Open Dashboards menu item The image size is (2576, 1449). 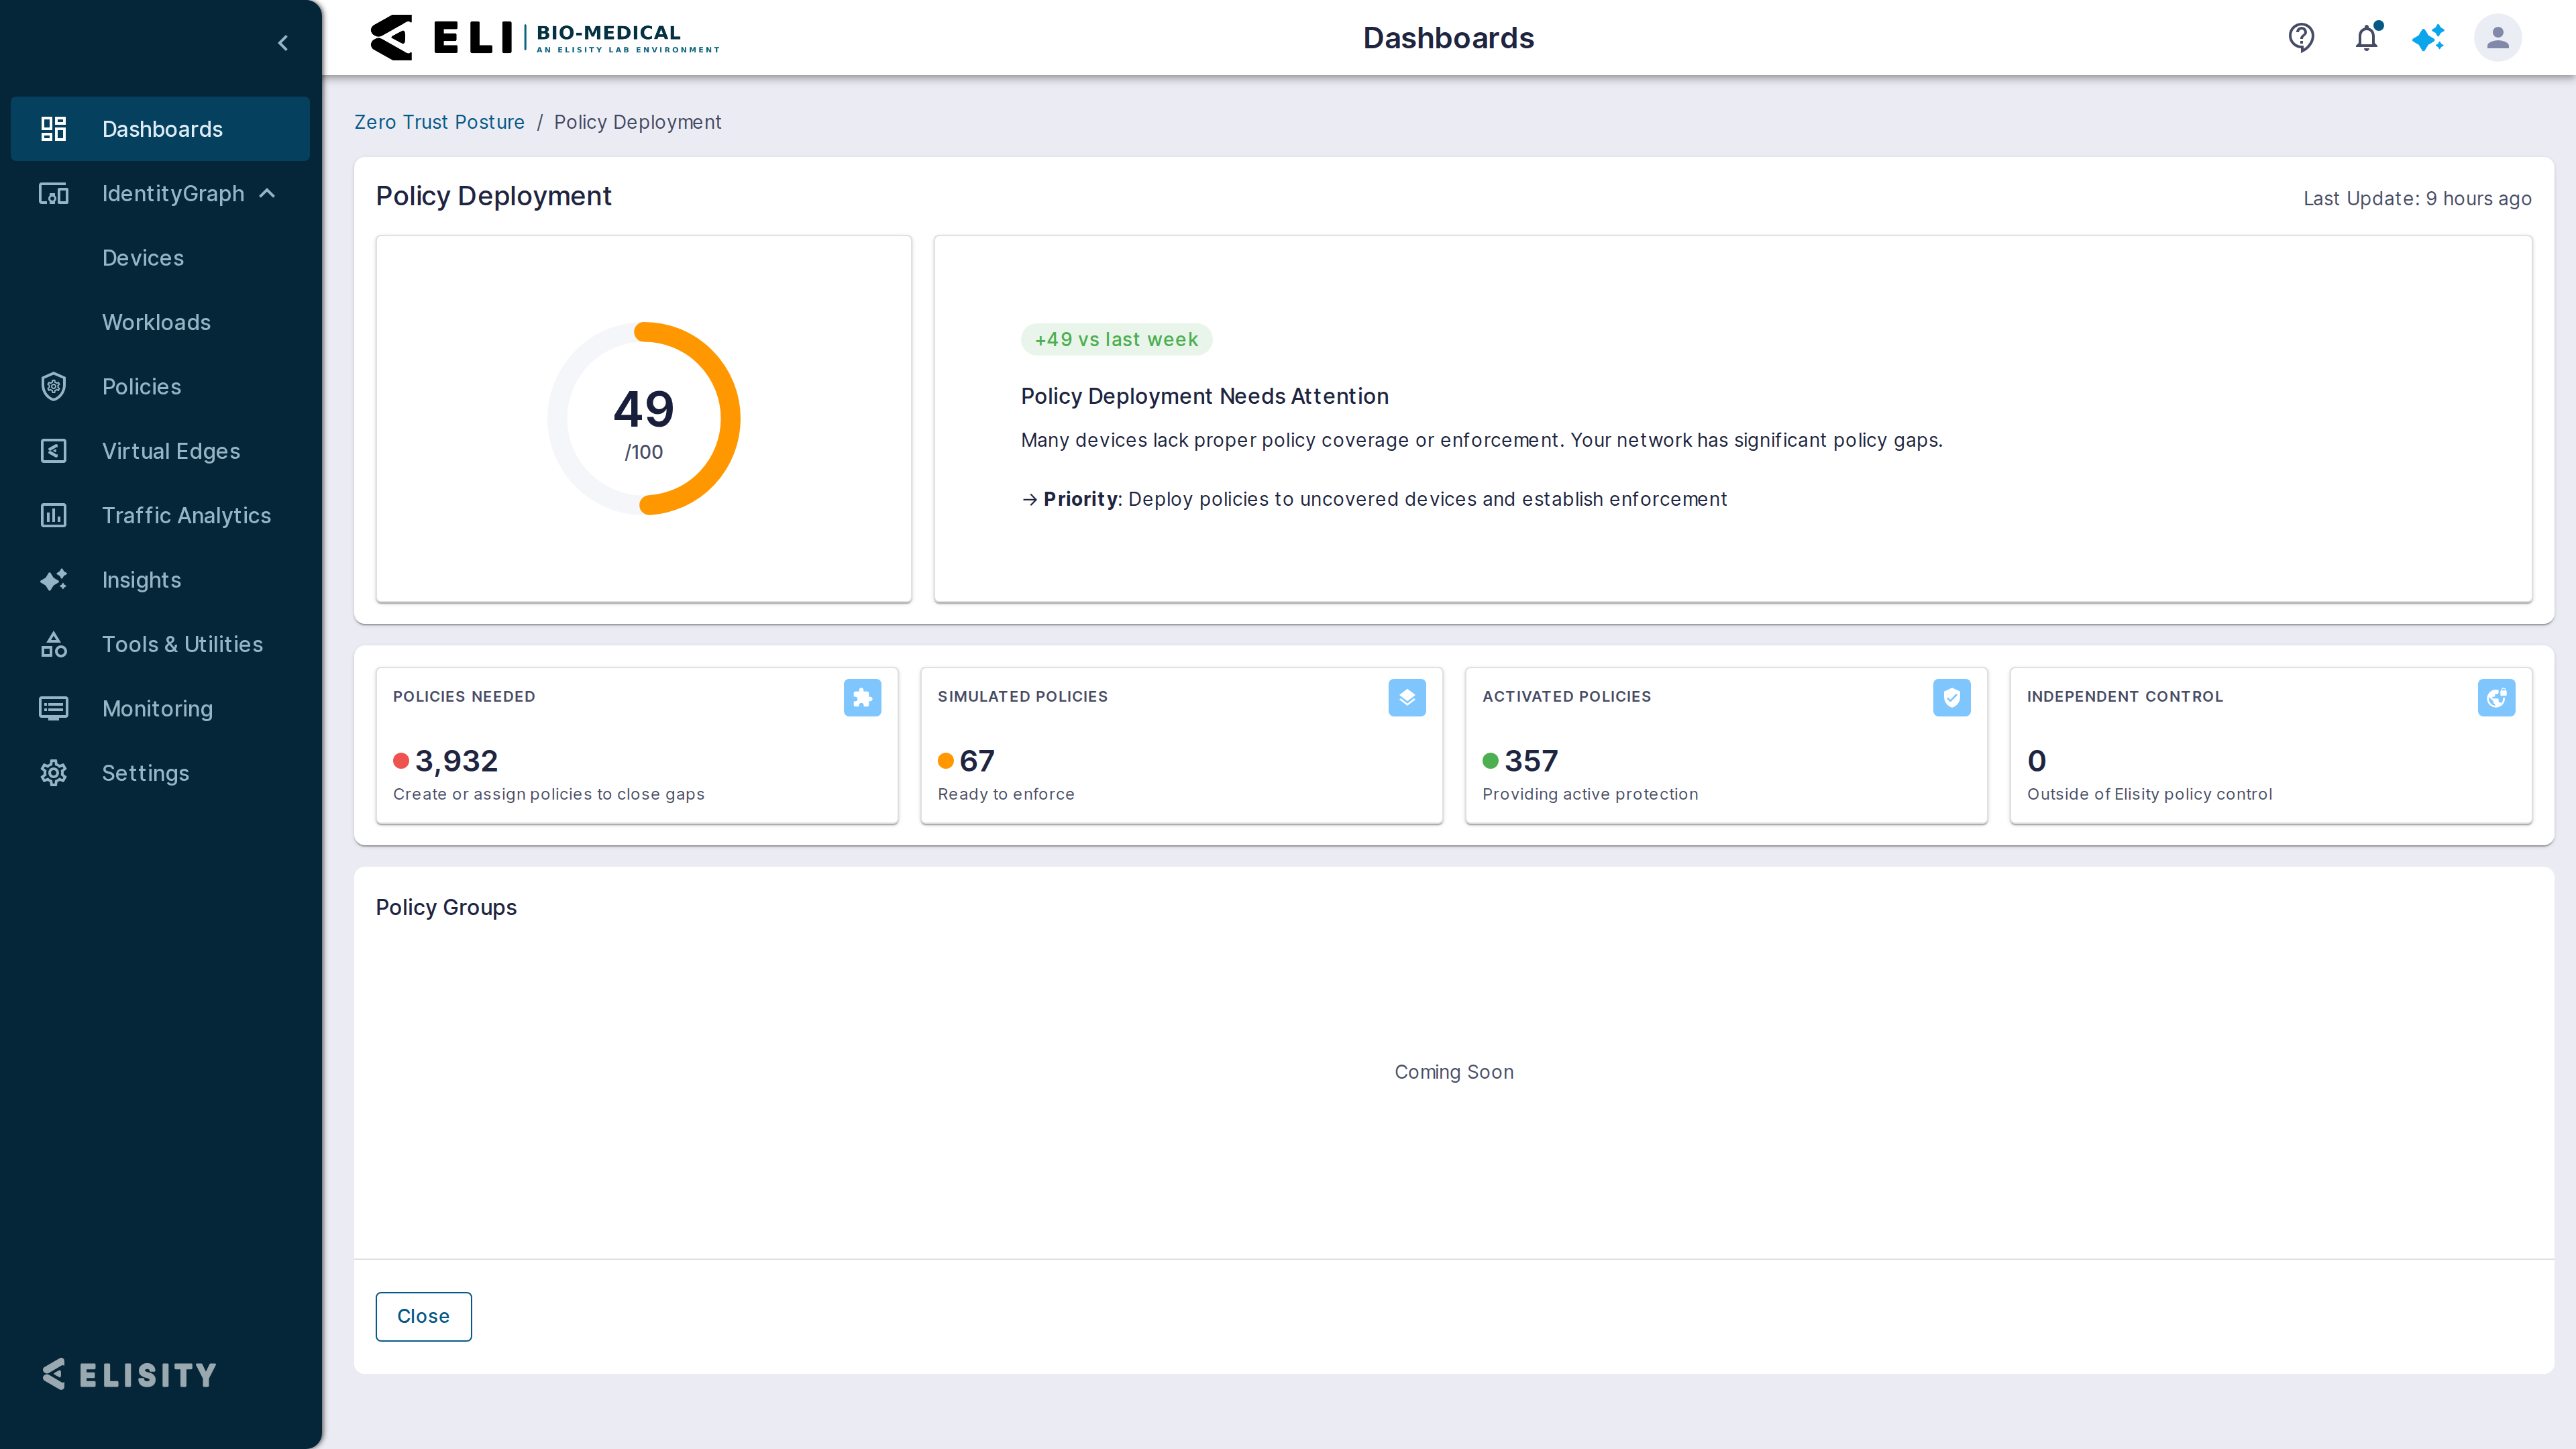(160, 129)
